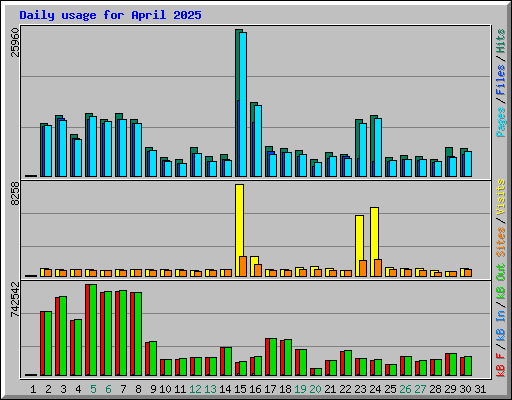Click the 742542 axis value
The image size is (512, 400).
pos(15,299)
